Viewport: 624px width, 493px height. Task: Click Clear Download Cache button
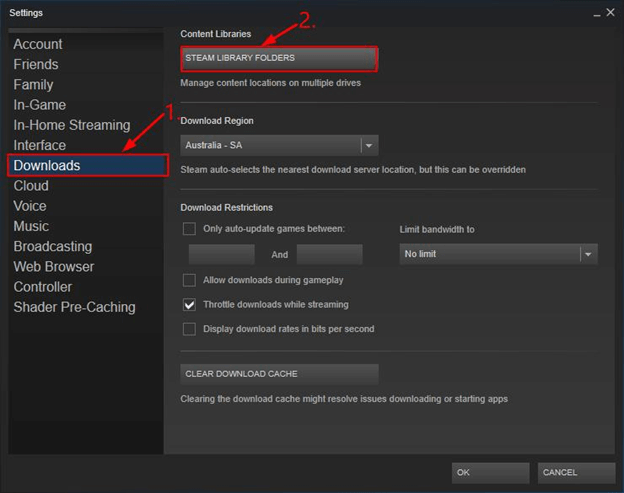click(x=279, y=374)
